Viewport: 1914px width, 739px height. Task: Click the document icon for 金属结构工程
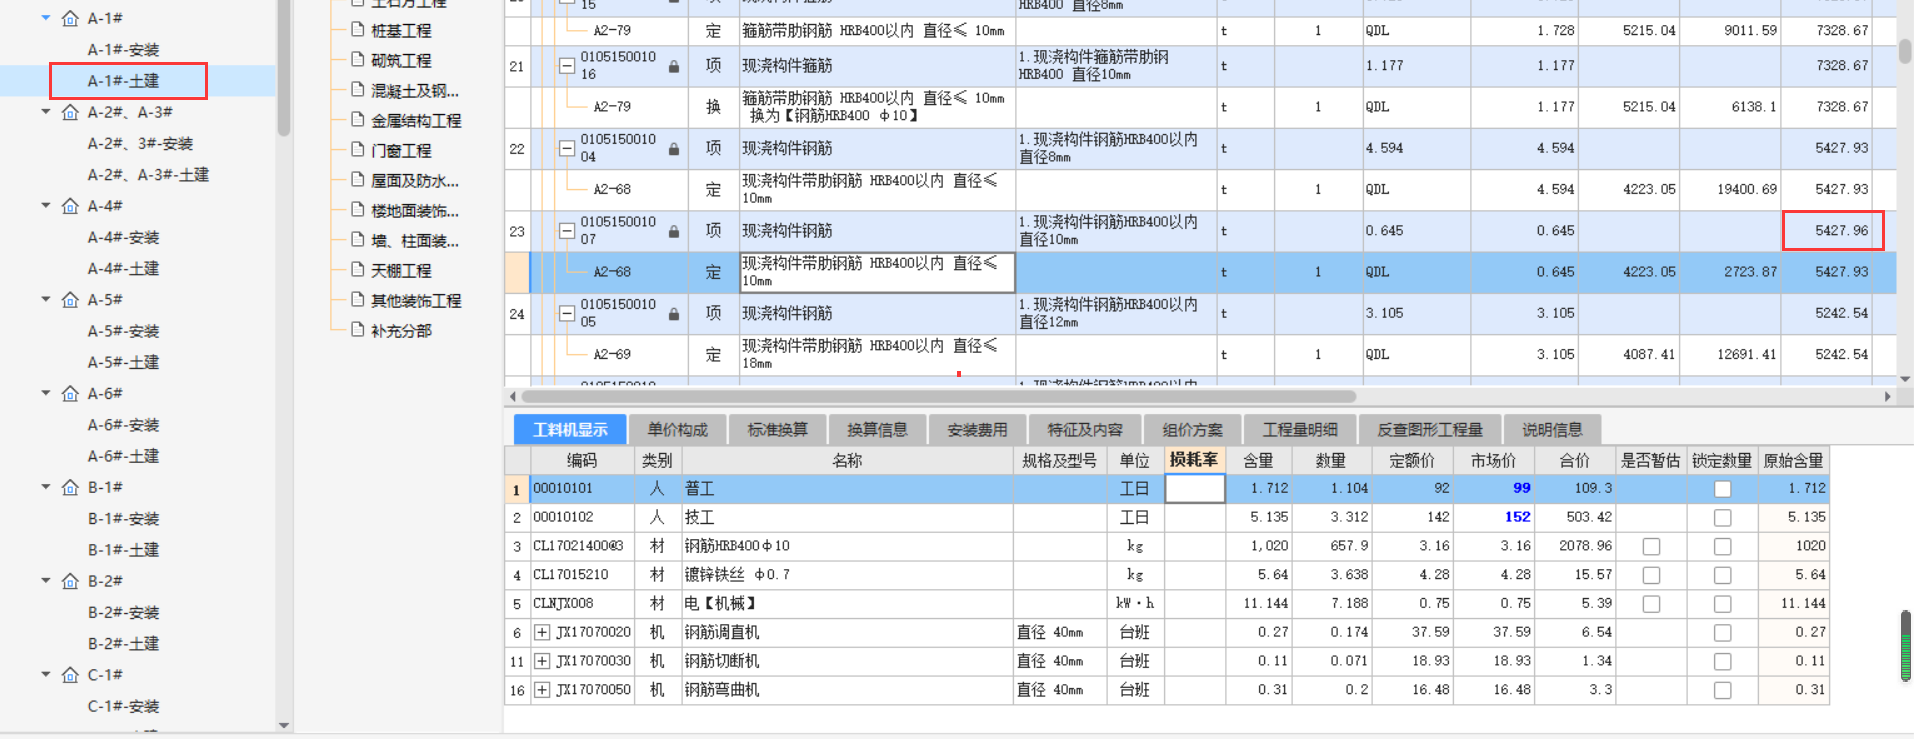click(x=358, y=120)
